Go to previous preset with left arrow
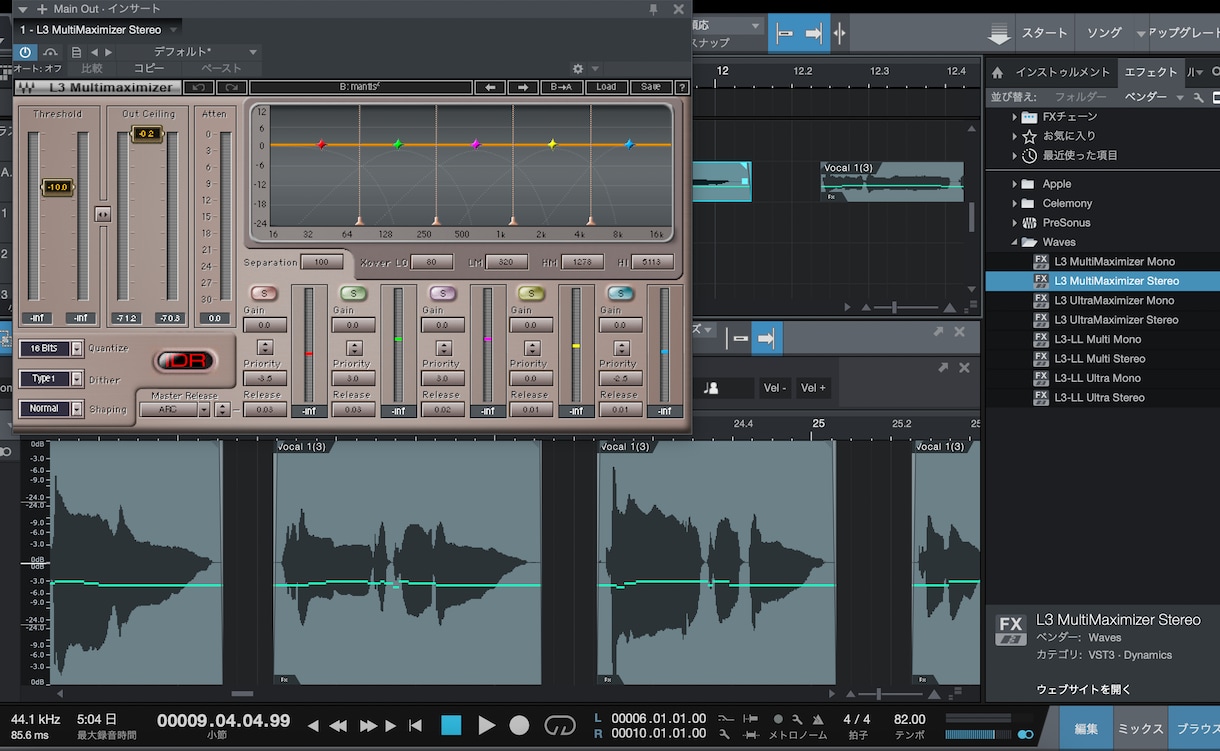This screenshot has width=1220, height=751. (x=94, y=52)
